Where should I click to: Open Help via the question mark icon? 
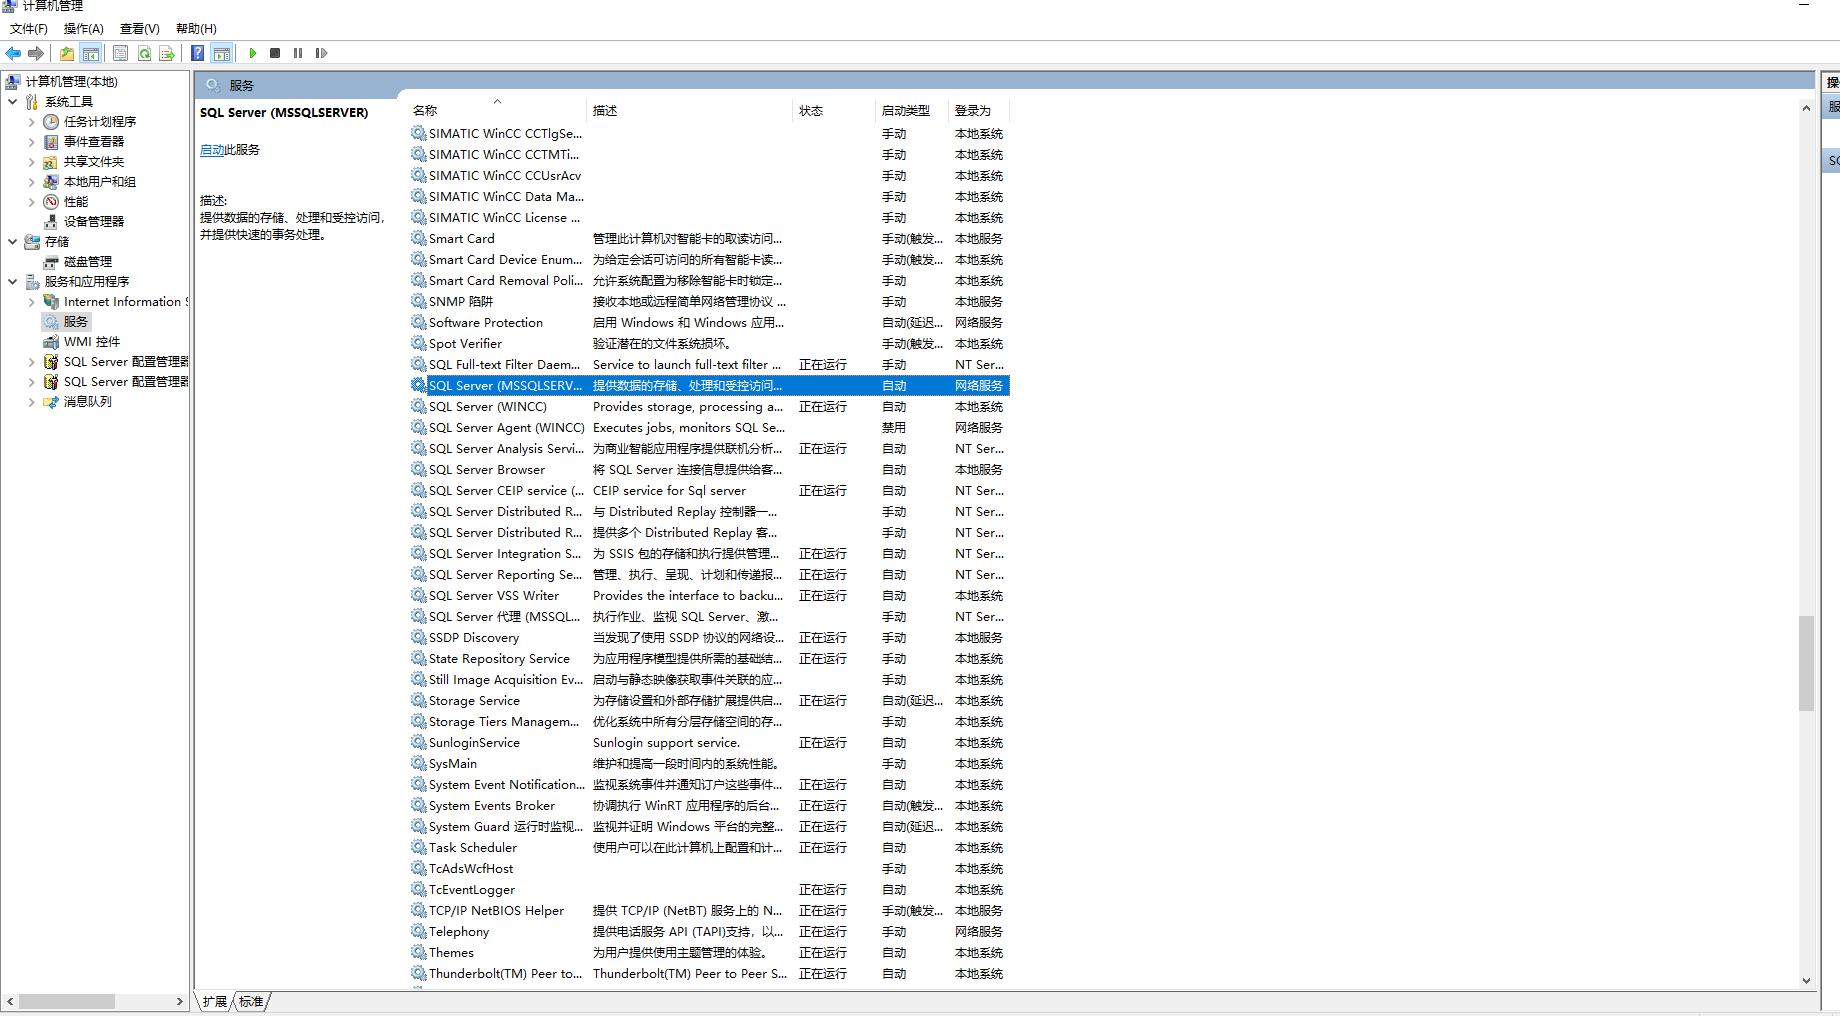point(197,53)
